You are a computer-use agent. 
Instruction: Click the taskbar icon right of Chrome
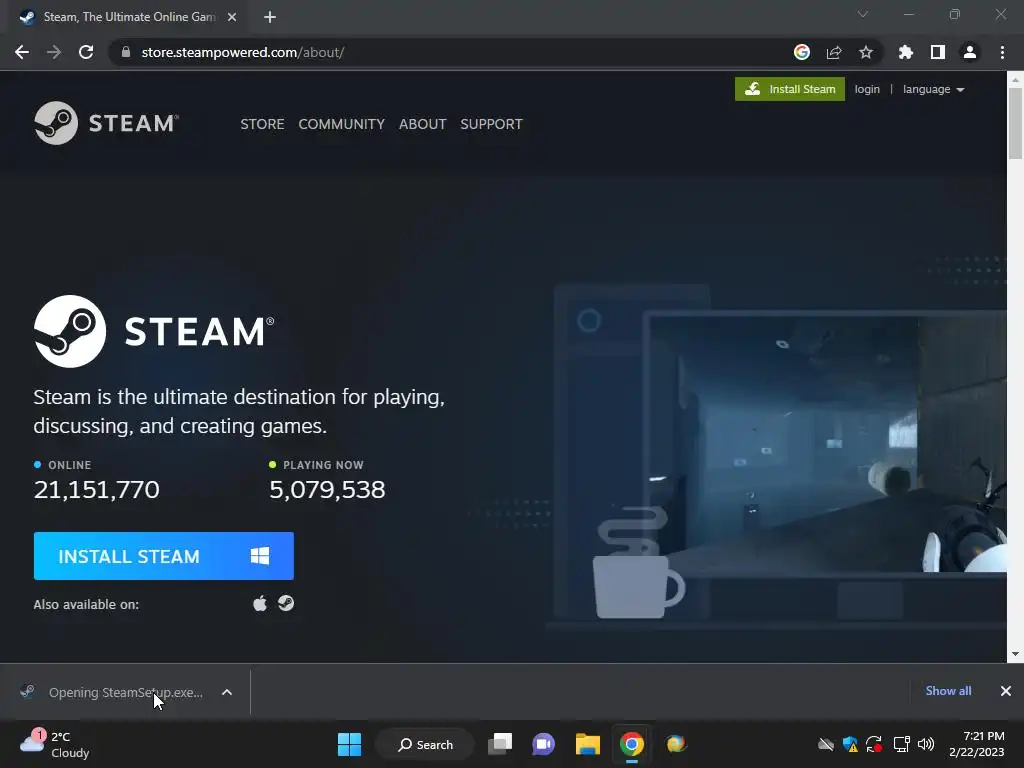[676, 744]
